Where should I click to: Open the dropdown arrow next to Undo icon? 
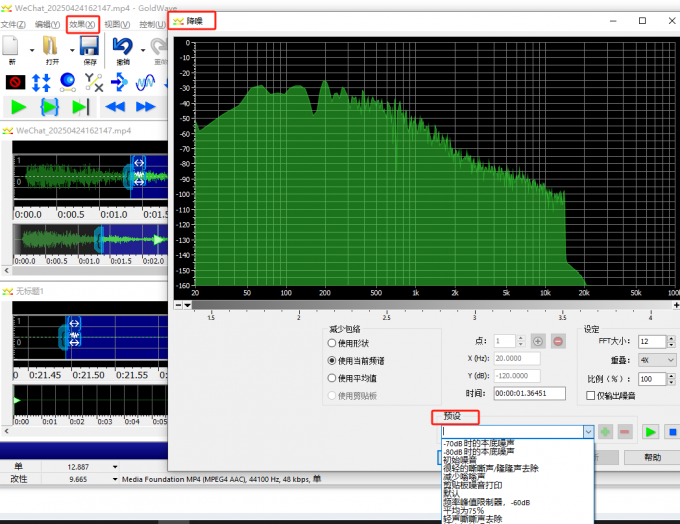[x=143, y=50]
